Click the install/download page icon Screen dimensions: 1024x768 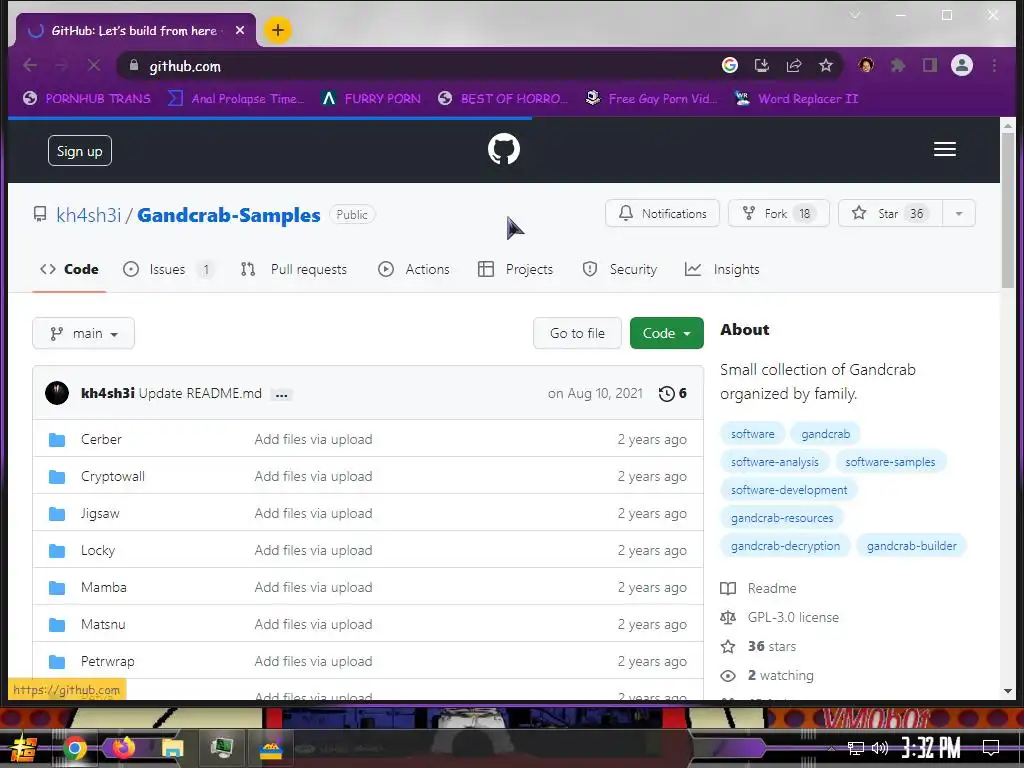click(x=761, y=65)
